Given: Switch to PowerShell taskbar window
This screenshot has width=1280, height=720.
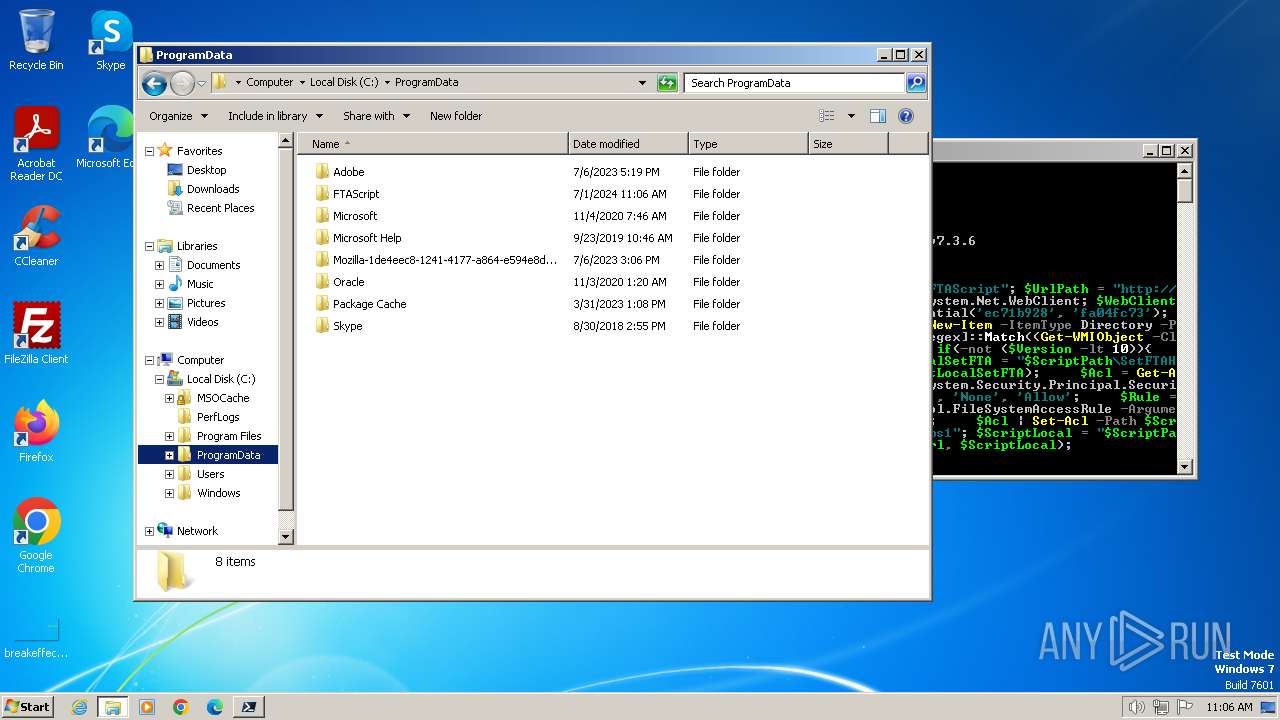Looking at the screenshot, I should point(249,707).
